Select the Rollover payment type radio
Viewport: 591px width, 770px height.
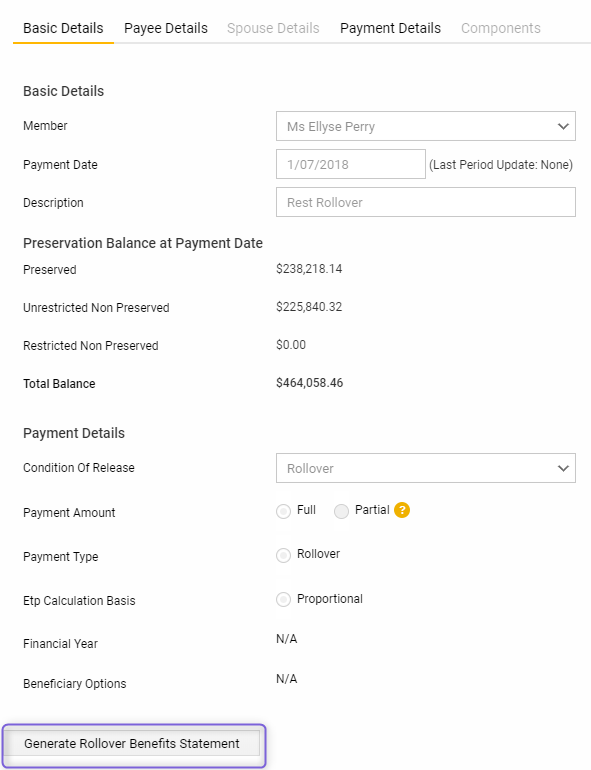coord(283,555)
